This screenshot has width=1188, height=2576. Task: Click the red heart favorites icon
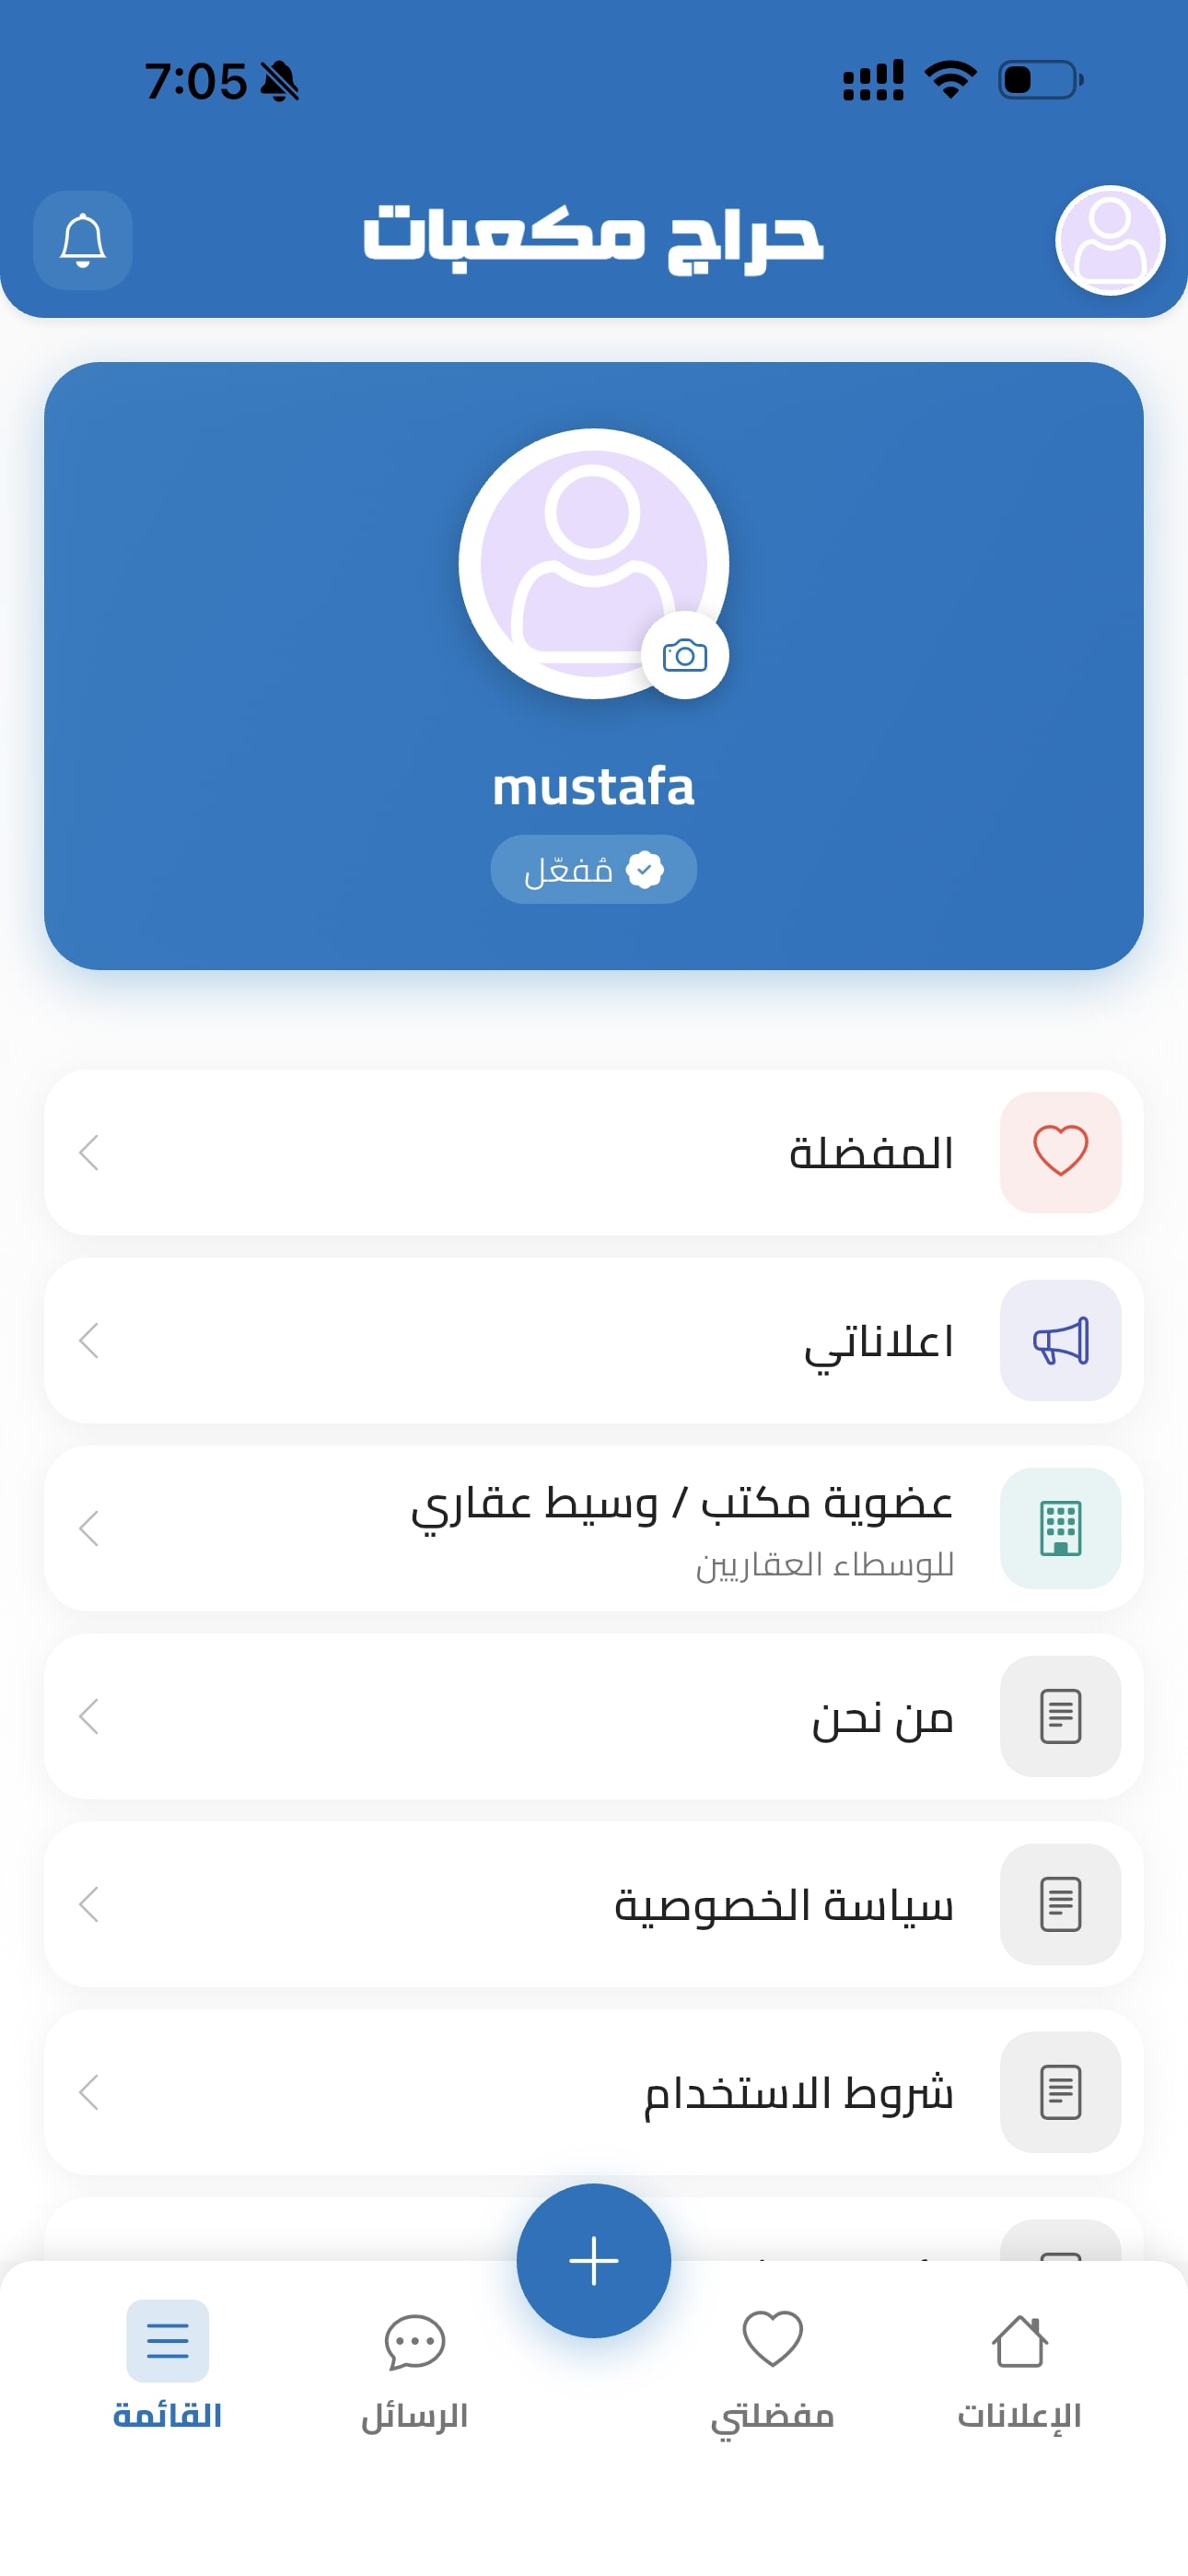click(1060, 1152)
